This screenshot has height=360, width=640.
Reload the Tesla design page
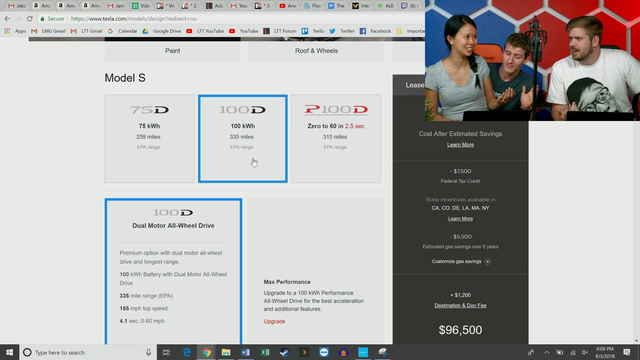(x=29, y=19)
